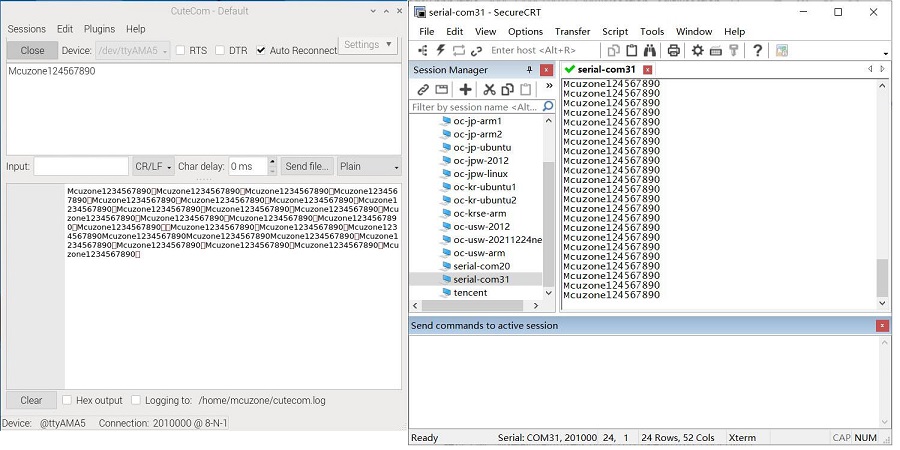The image size is (900, 450).
Task: Toggle RTS checkbox in CuteCom
Action: [x=180, y=51]
